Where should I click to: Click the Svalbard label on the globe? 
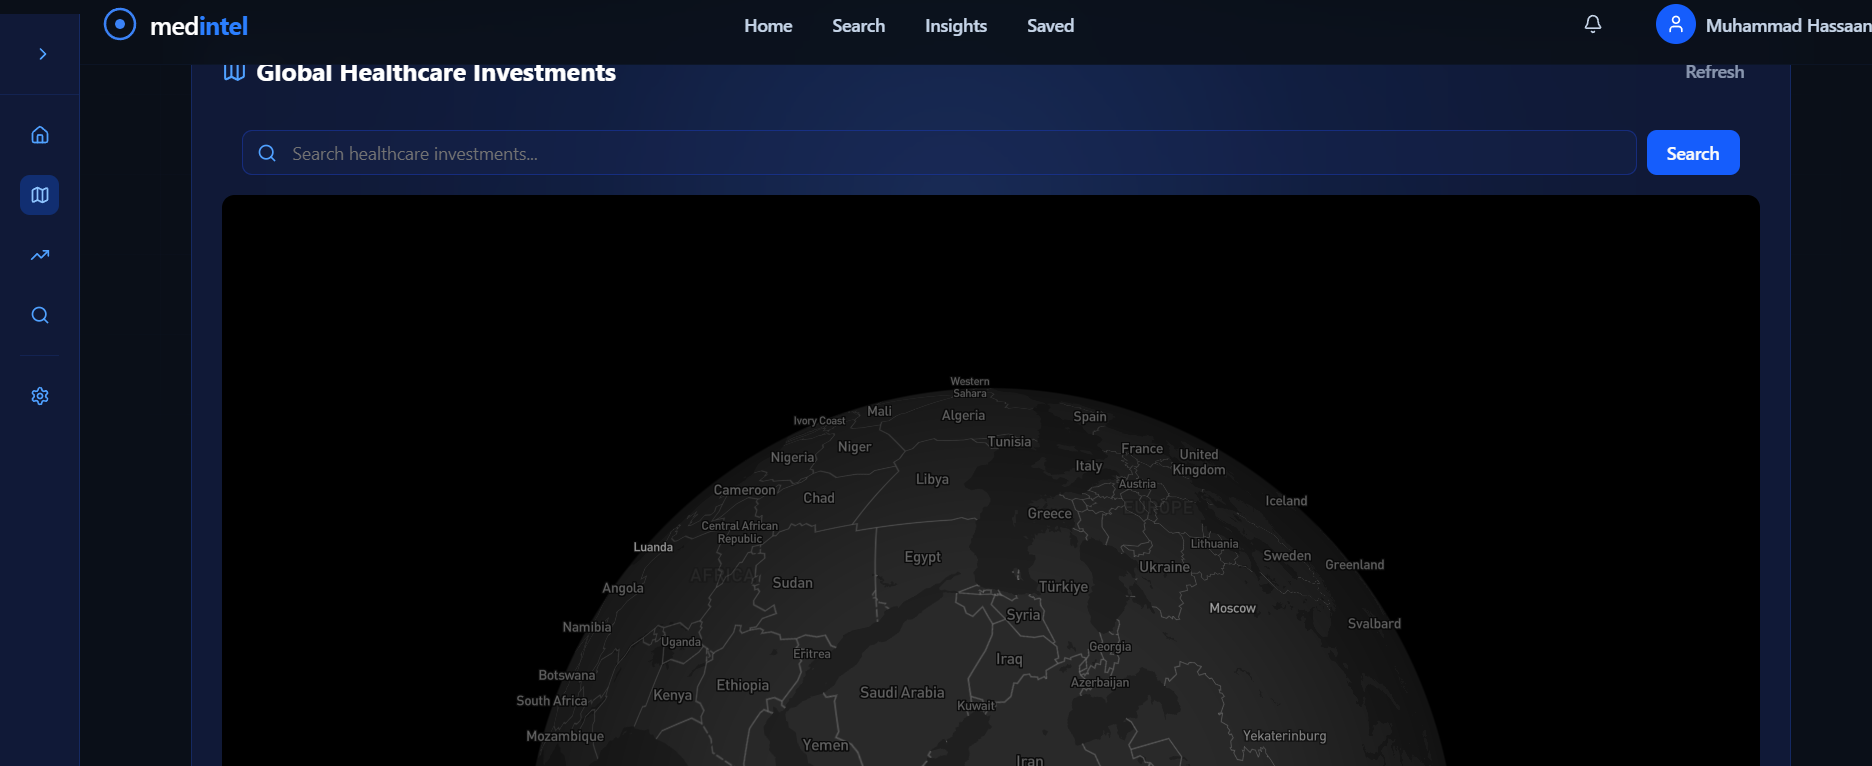point(1374,624)
